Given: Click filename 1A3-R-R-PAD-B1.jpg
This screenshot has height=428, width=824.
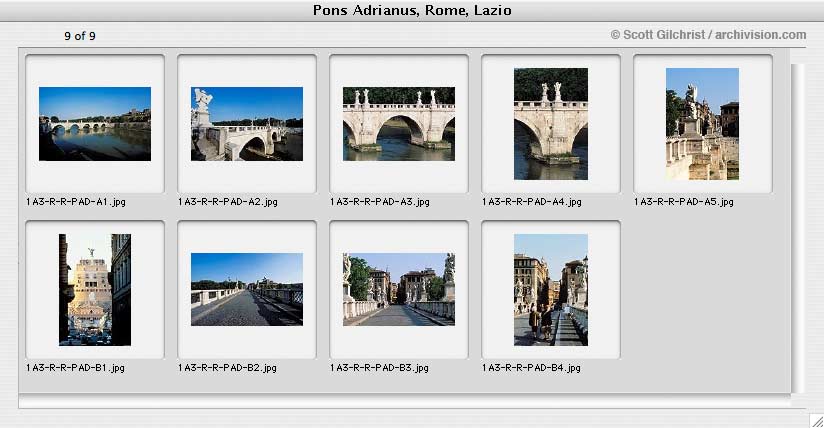Looking at the screenshot, I should click(75, 368).
